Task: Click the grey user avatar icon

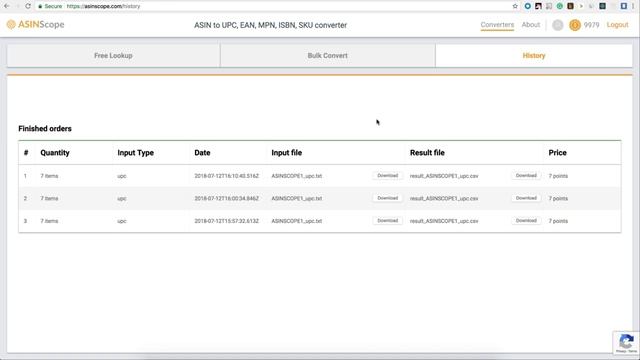Action: [x=558, y=25]
